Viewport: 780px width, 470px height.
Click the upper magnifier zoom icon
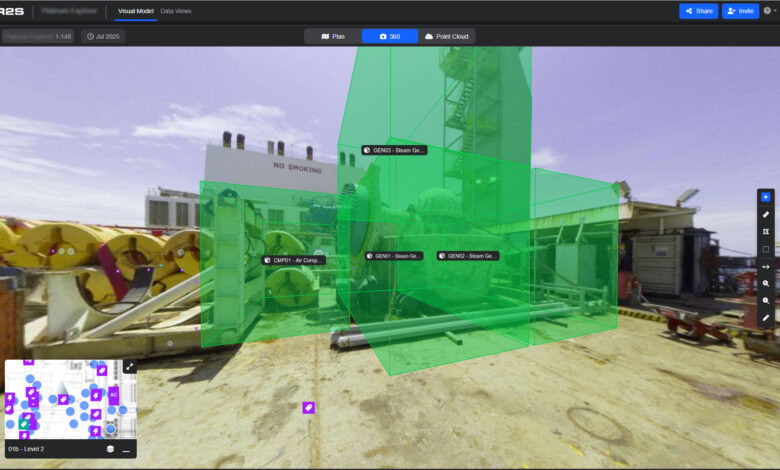[766, 283]
